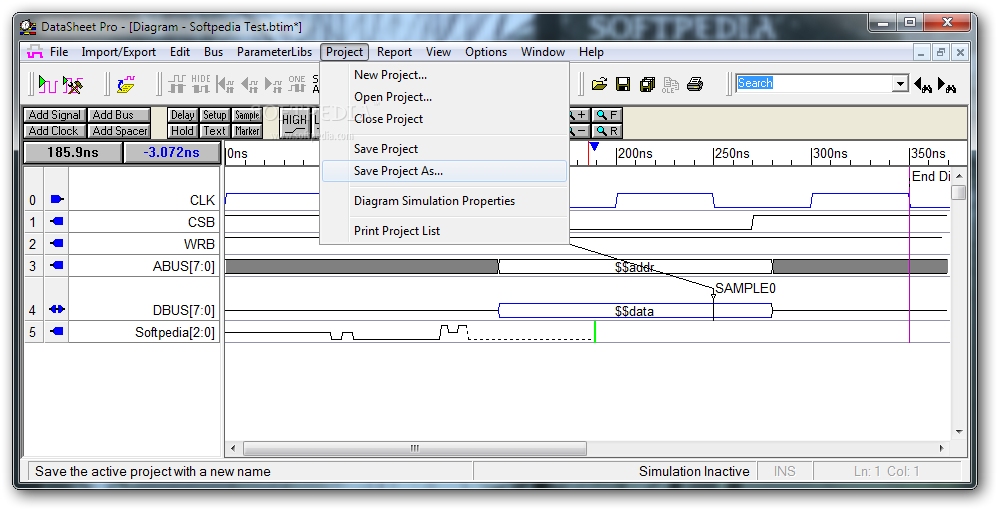
Task: Choose Print Project List entry
Action: tap(444, 231)
